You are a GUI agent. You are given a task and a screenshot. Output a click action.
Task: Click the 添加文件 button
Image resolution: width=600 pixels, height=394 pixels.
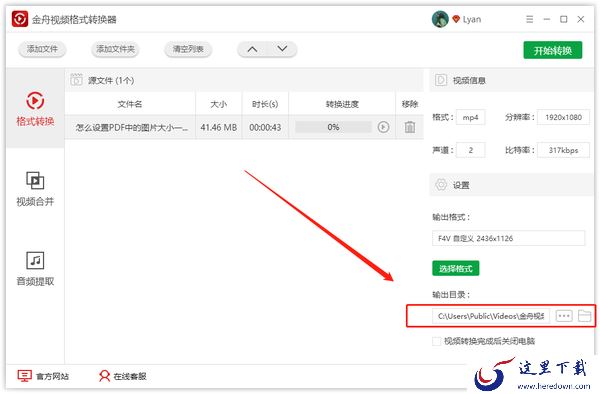[x=42, y=49]
